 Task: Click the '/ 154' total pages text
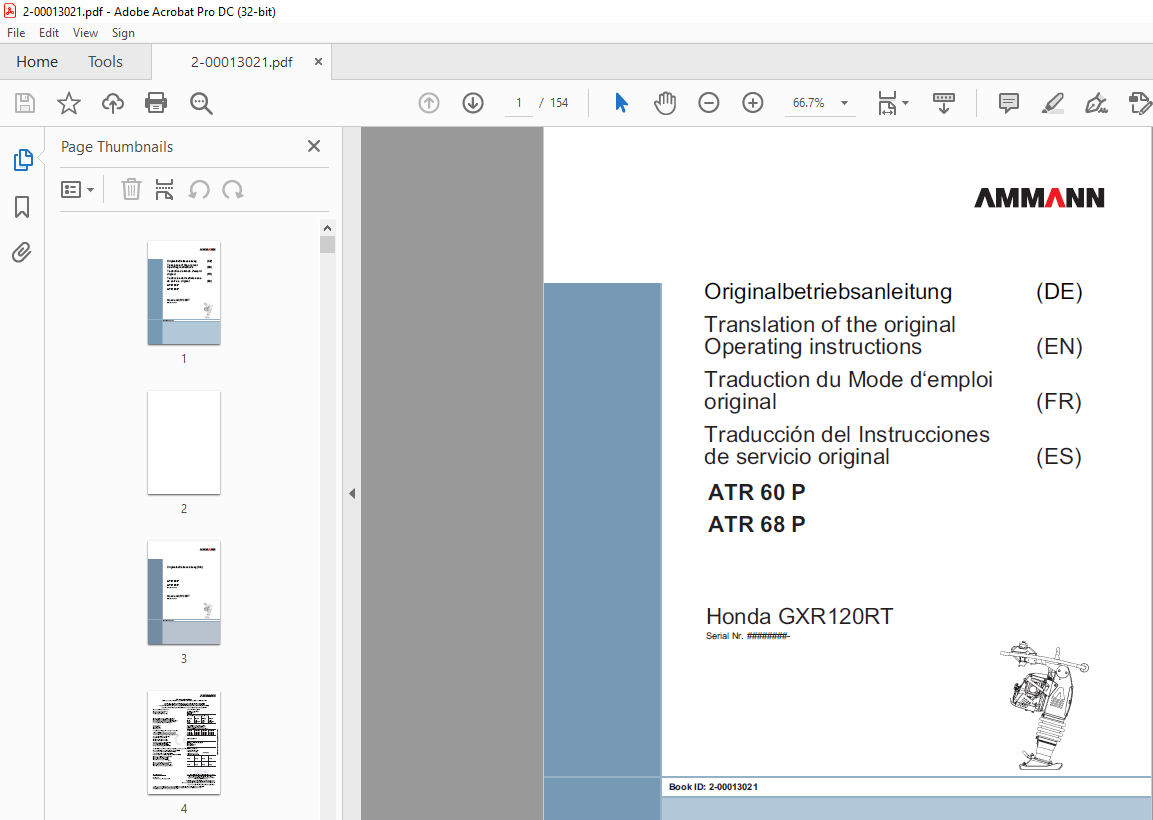pyautogui.click(x=554, y=103)
